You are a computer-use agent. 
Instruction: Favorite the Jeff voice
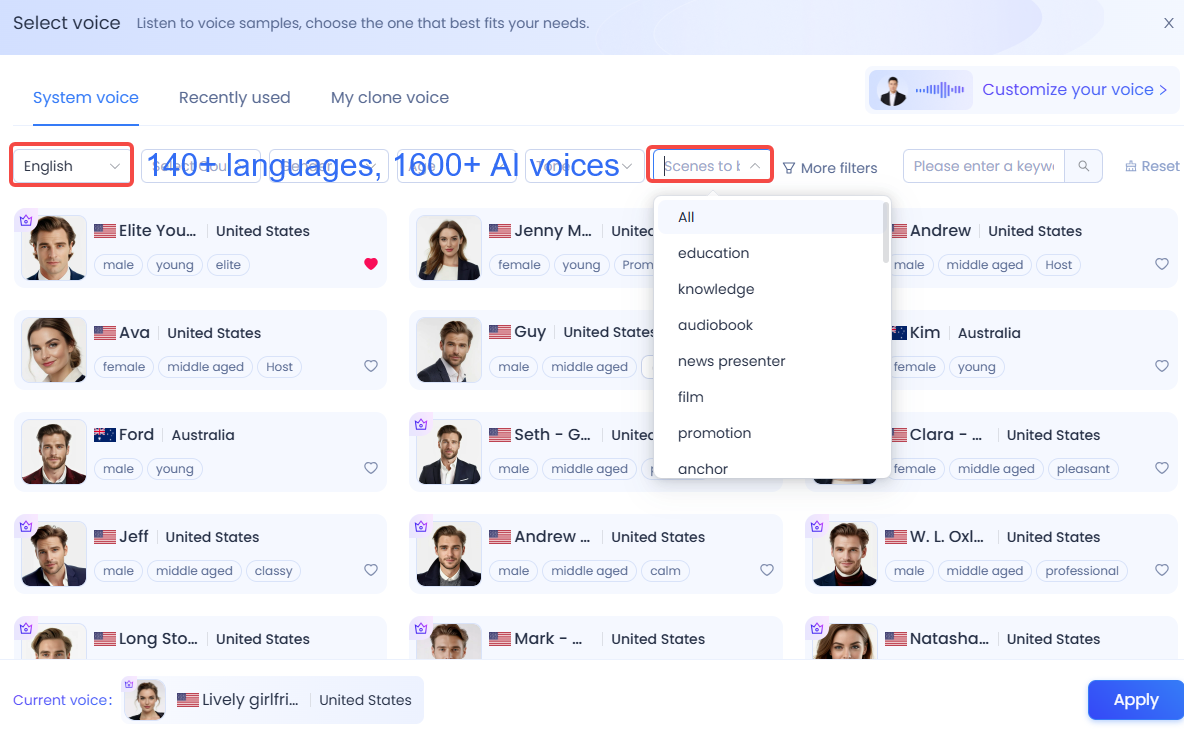coord(371,570)
